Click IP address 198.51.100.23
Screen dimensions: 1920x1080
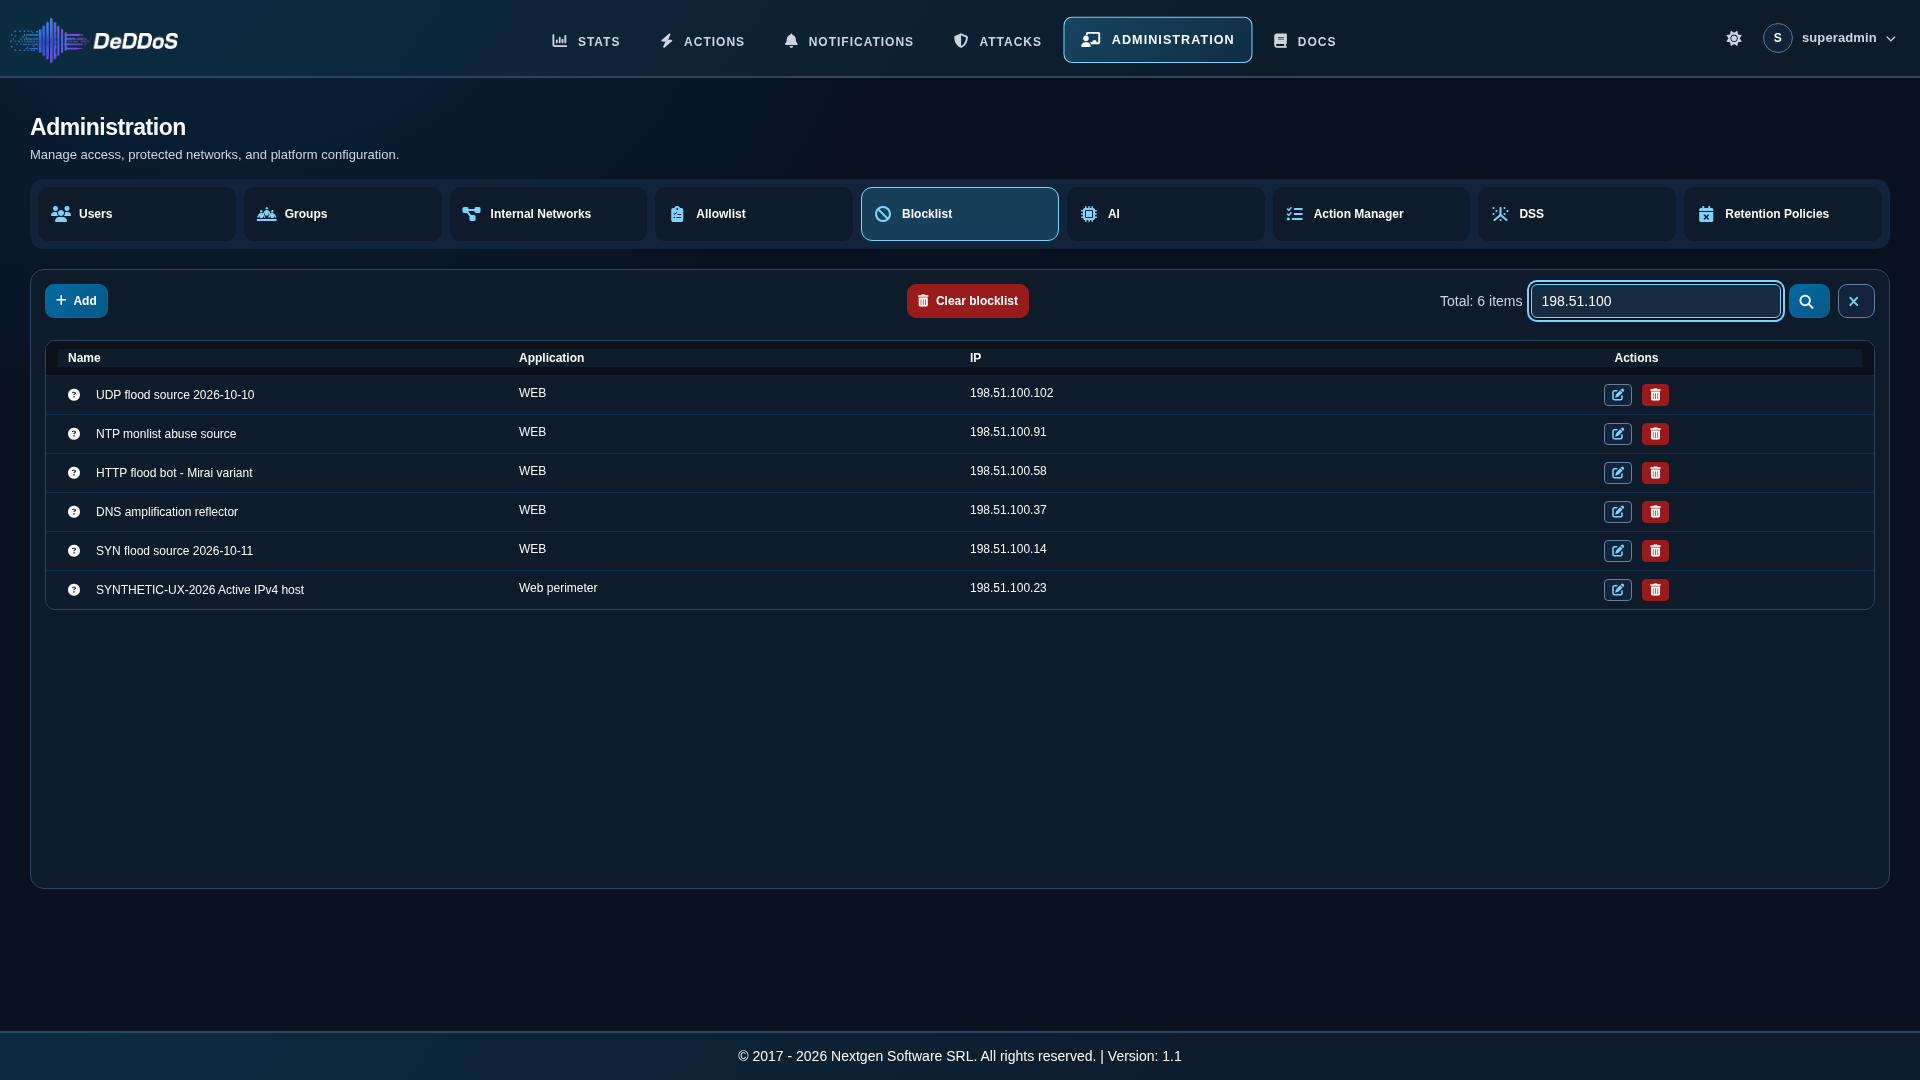click(x=1008, y=588)
